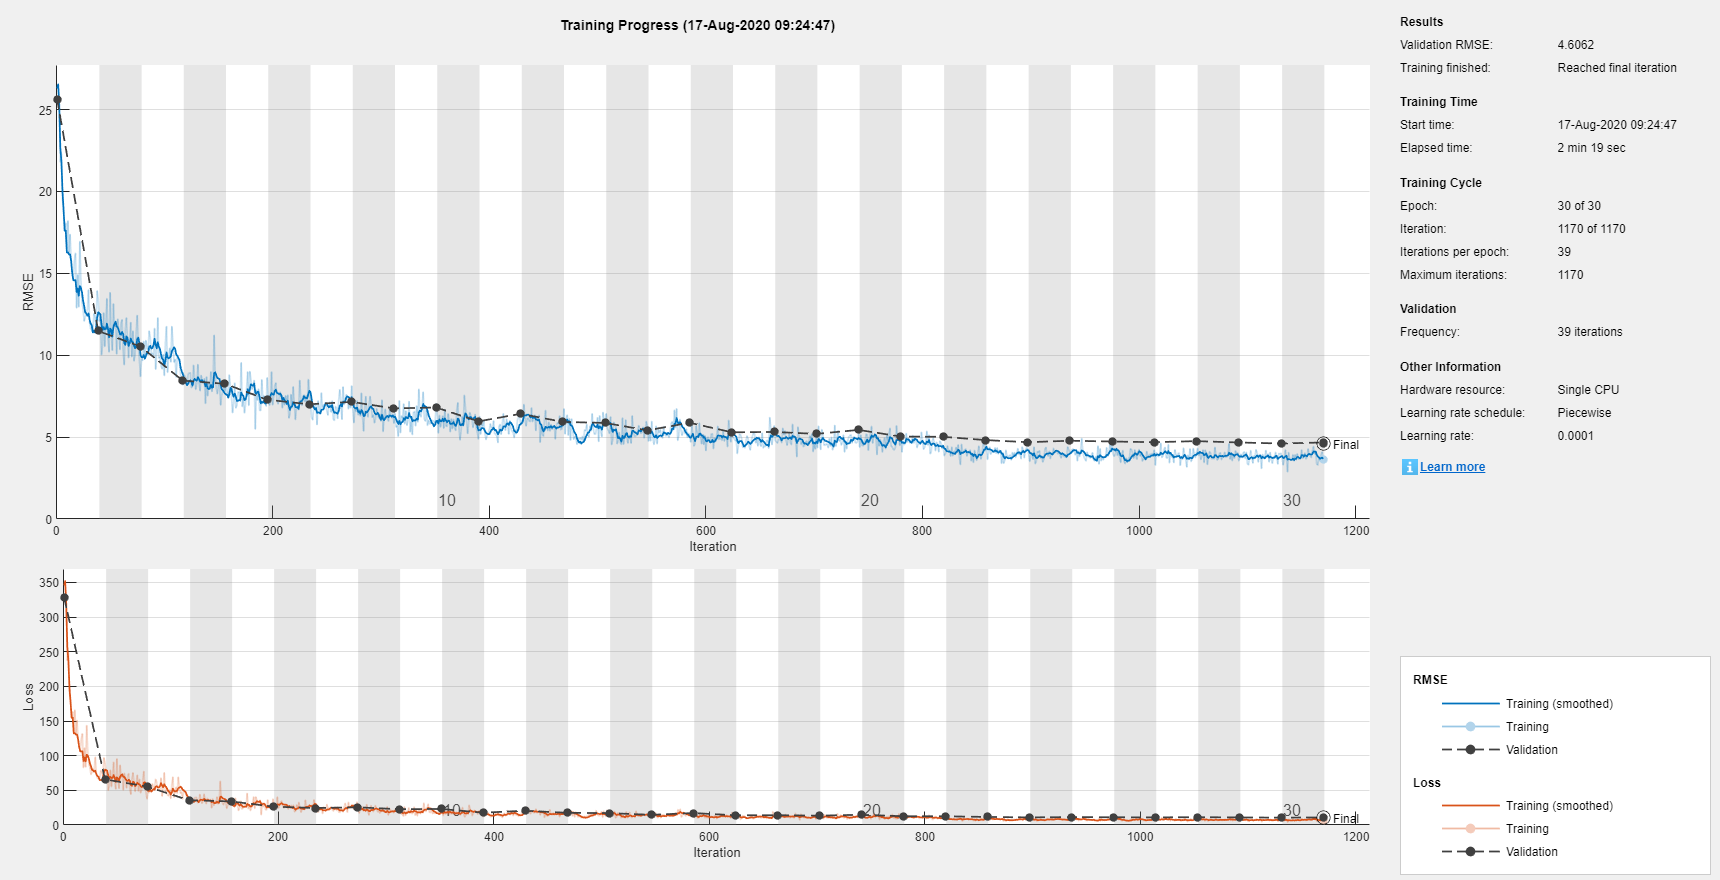
Task: Click the Iteration x-axis label under the Loss plot
Action: click(x=717, y=853)
